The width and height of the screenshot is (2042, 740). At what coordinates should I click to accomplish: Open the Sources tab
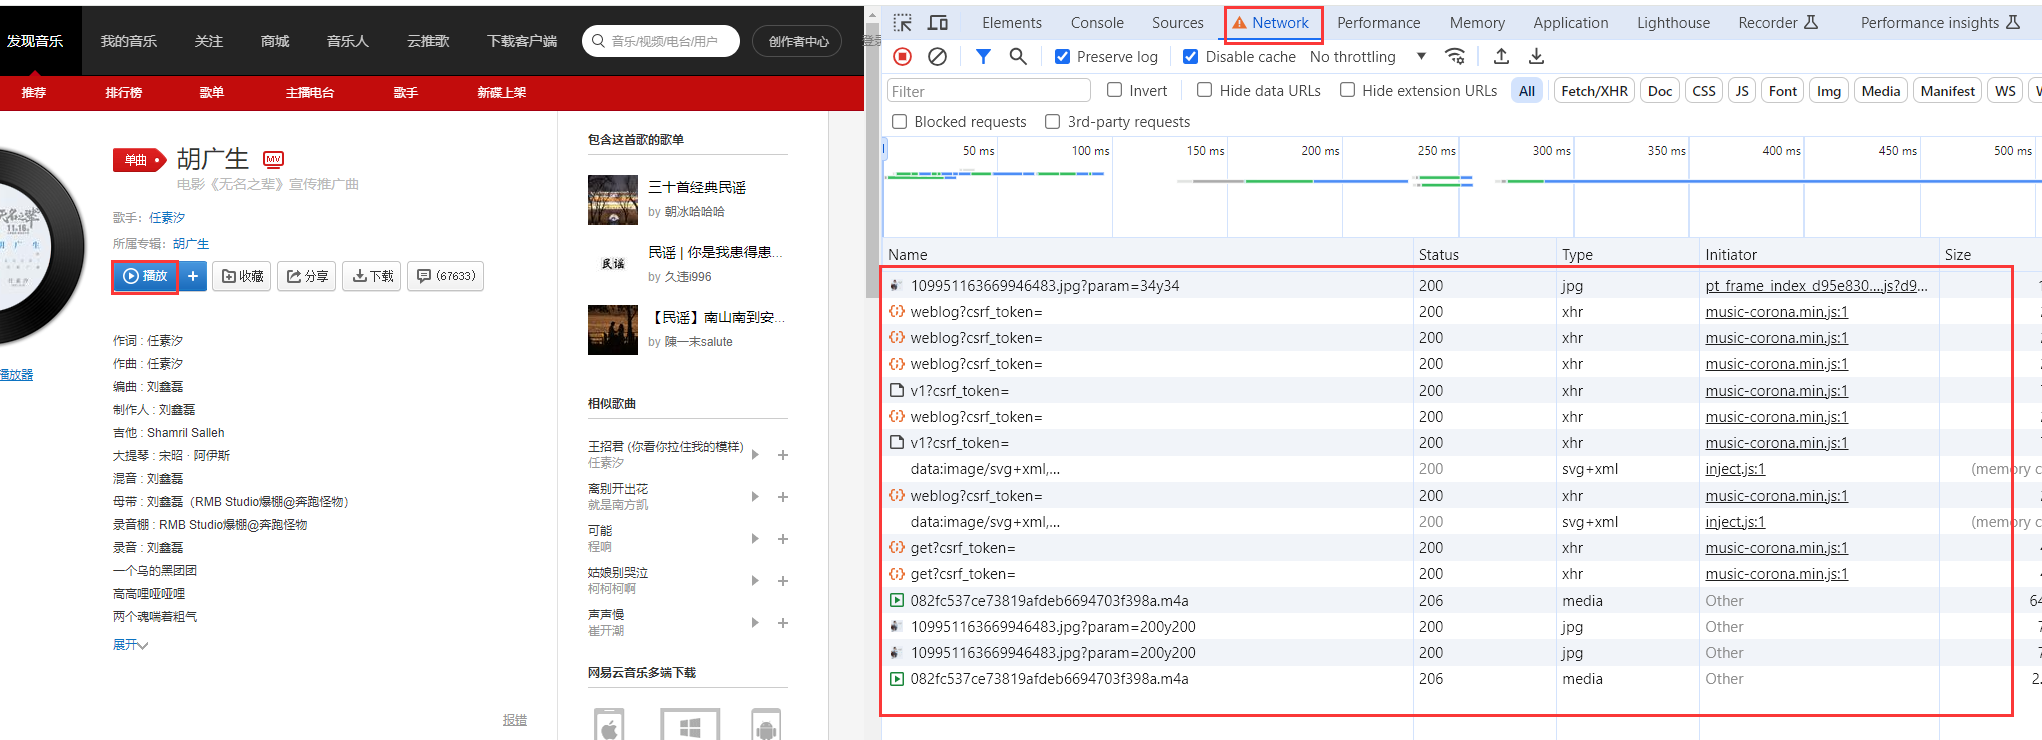click(x=1177, y=22)
